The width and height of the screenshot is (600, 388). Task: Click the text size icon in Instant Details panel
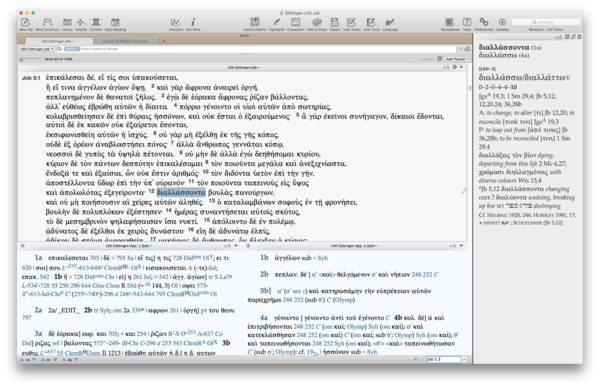pos(559,37)
